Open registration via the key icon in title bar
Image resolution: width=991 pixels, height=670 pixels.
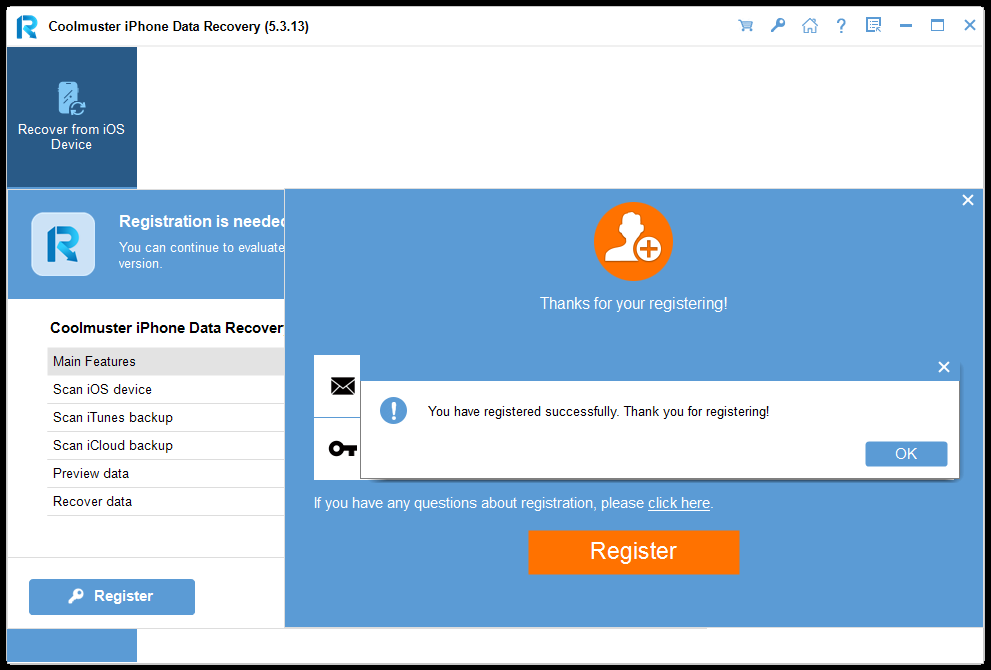click(x=778, y=26)
